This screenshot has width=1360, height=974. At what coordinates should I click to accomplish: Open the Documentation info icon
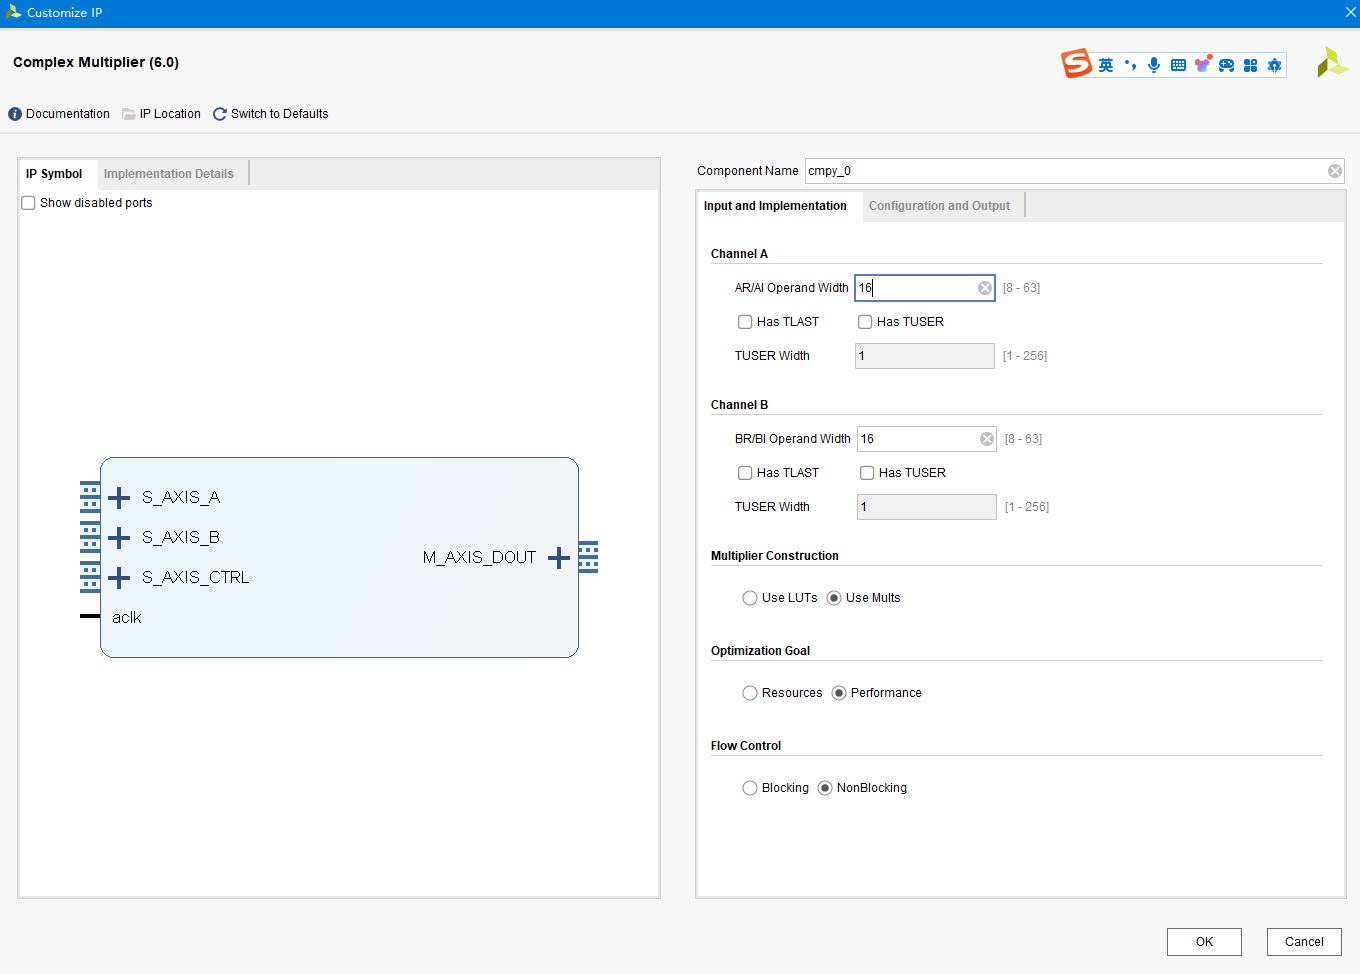point(15,114)
